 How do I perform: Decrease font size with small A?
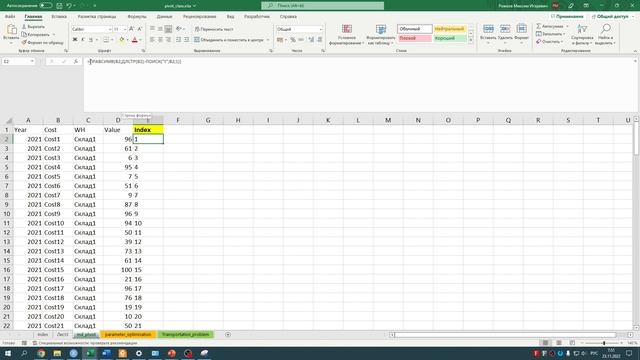[x=140, y=29]
